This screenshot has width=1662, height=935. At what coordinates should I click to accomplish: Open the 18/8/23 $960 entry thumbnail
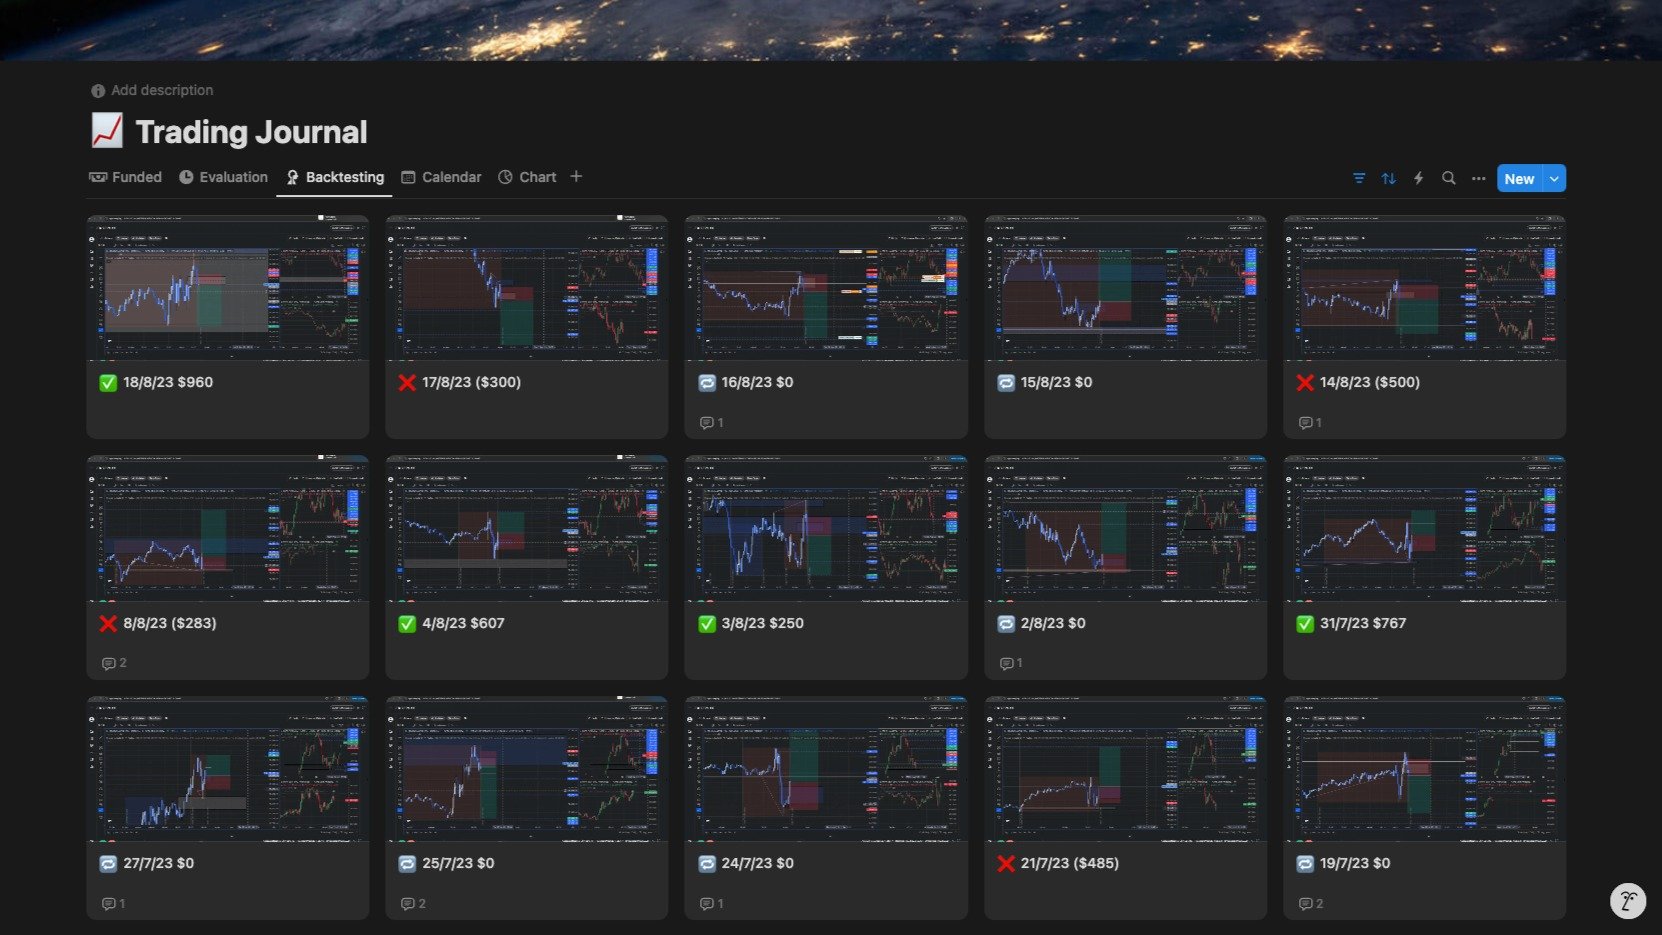(x=228, y=288)
